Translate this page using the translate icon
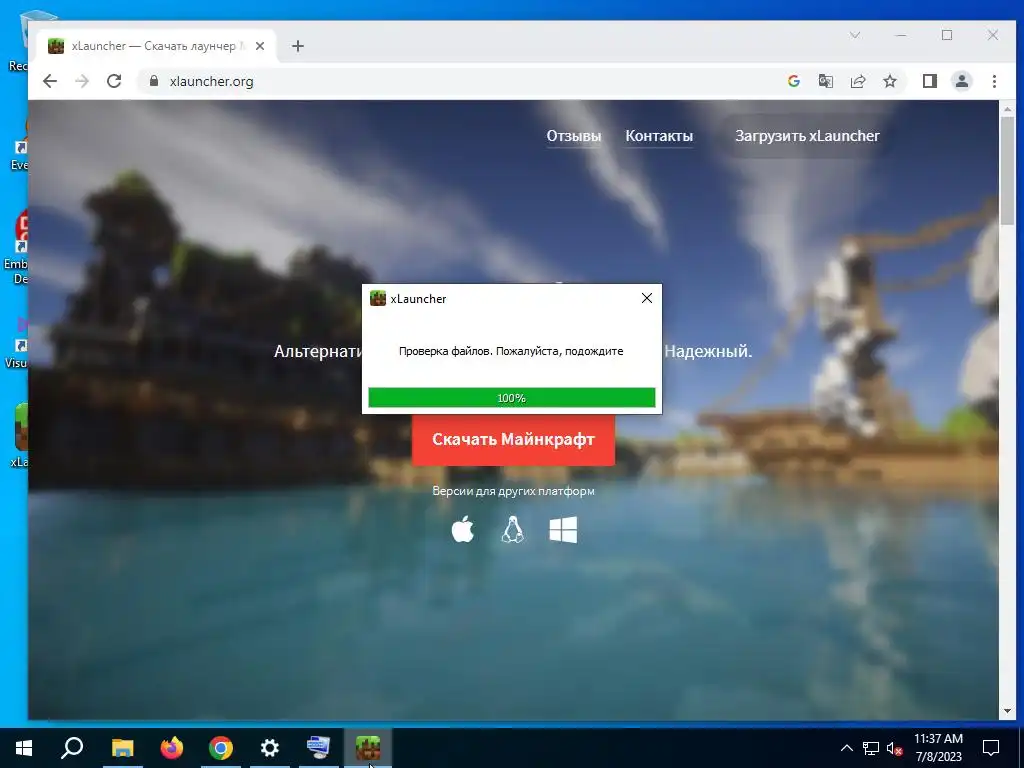This screenshot has height=768, width=1024. point(825,81)
